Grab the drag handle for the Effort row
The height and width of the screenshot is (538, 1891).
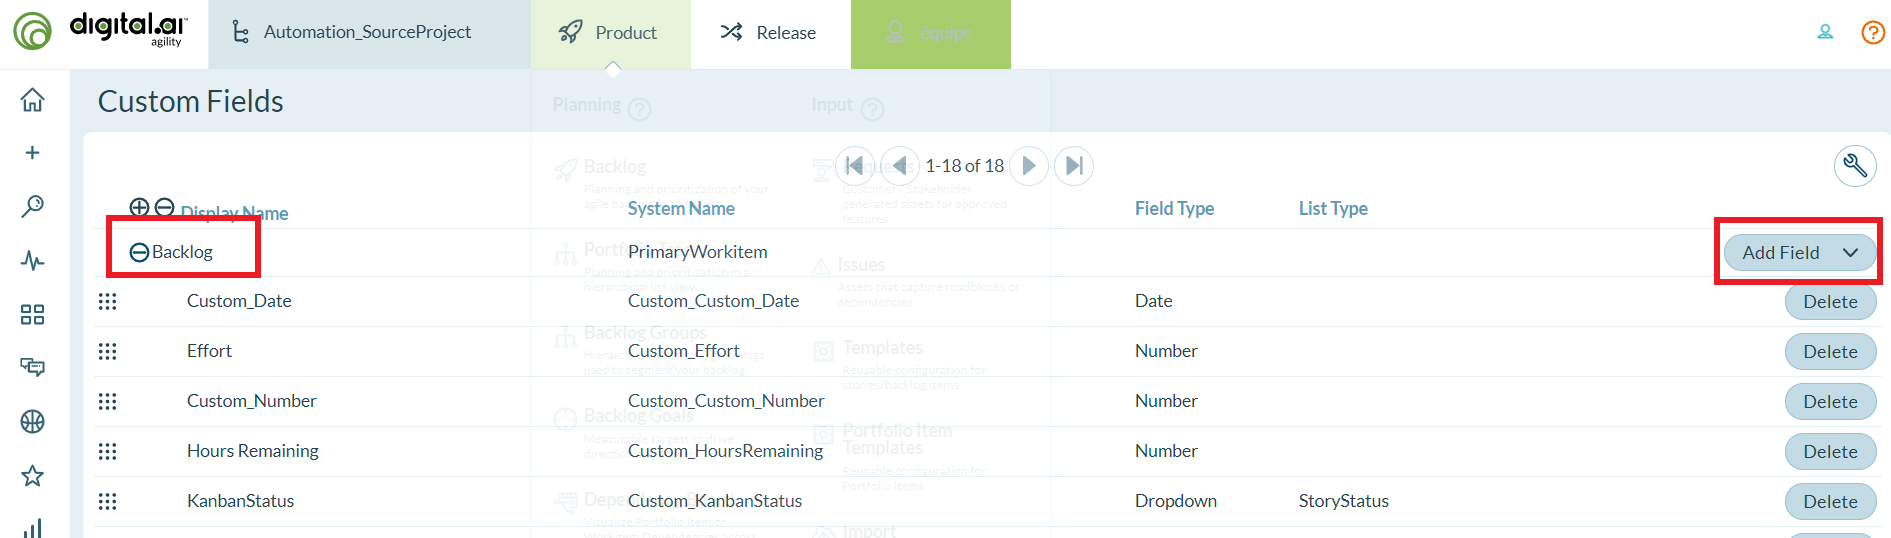(x=108, y=351)
